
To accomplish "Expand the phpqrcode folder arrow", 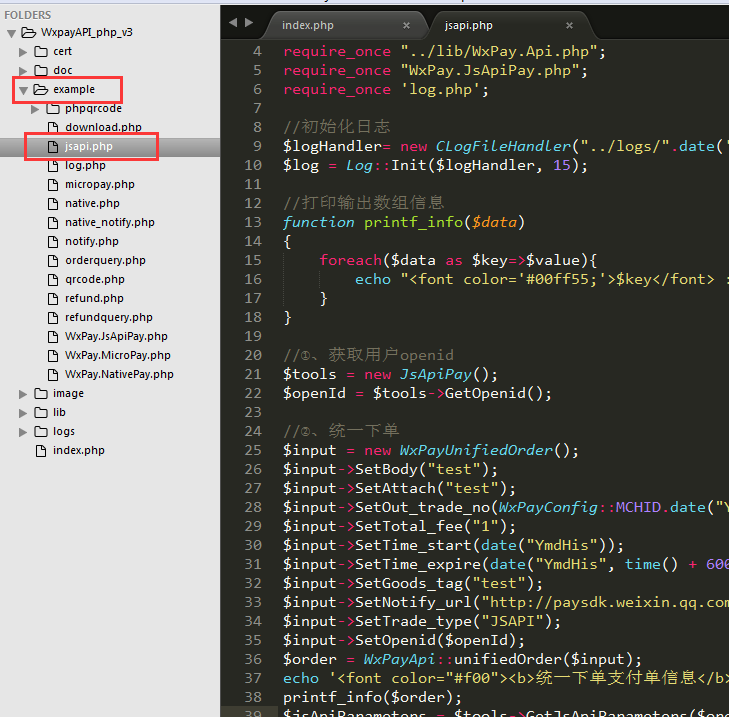I will 35,109.
